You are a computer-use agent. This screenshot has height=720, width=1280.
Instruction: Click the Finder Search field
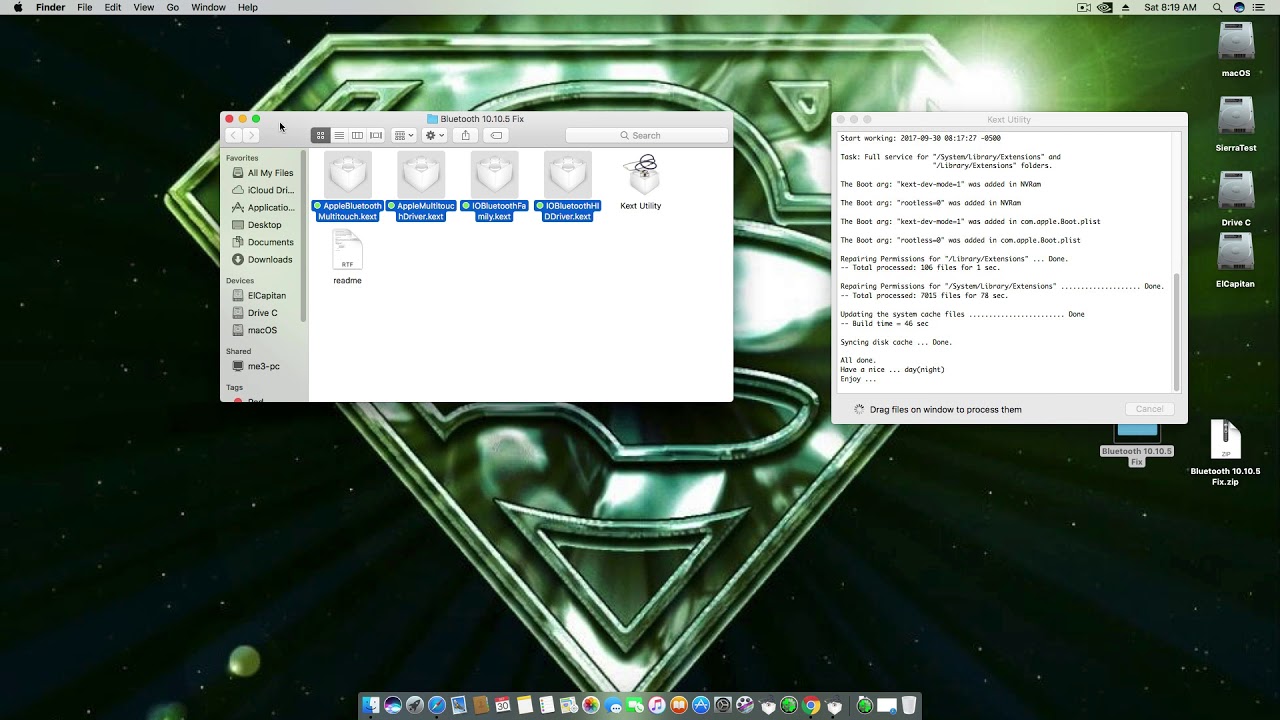coord(646,135)
